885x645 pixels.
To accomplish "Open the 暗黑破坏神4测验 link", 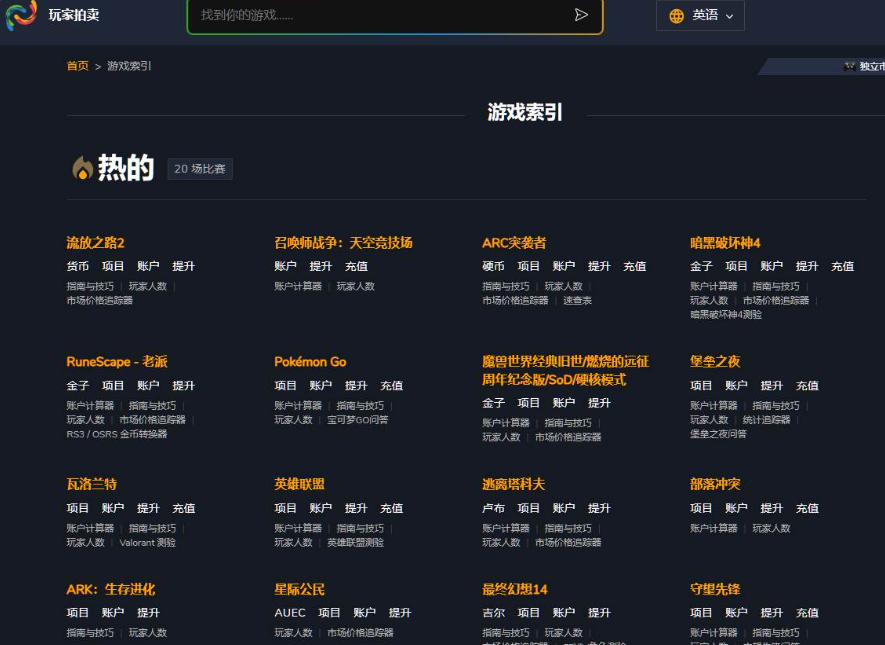I will coord(726,315).
